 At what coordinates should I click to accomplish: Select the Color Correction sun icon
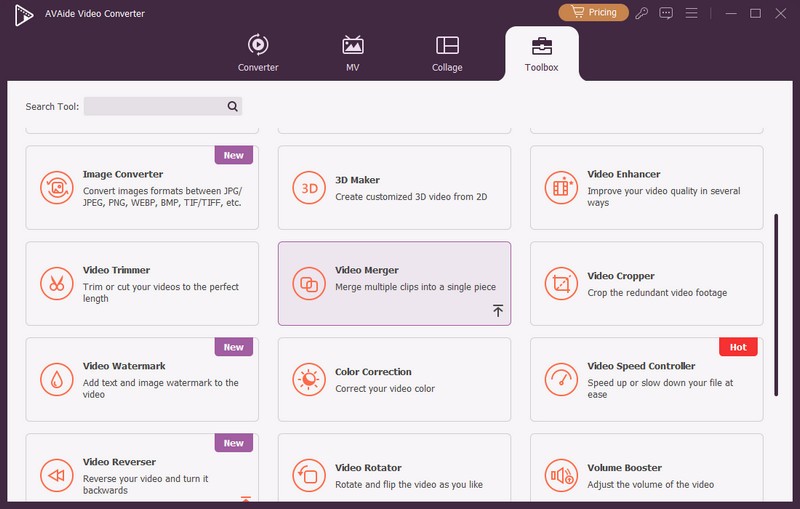click(x=309, y=379)
